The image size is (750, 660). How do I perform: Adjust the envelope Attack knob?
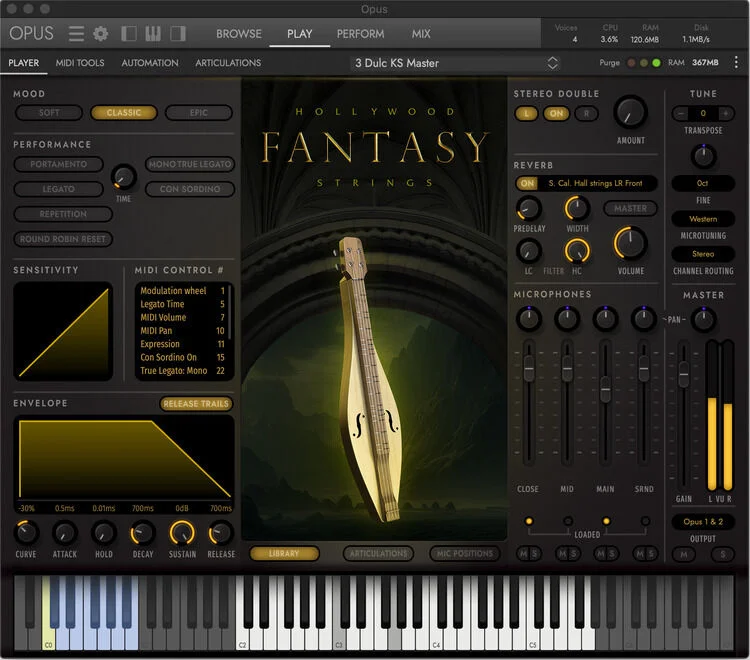65,533
